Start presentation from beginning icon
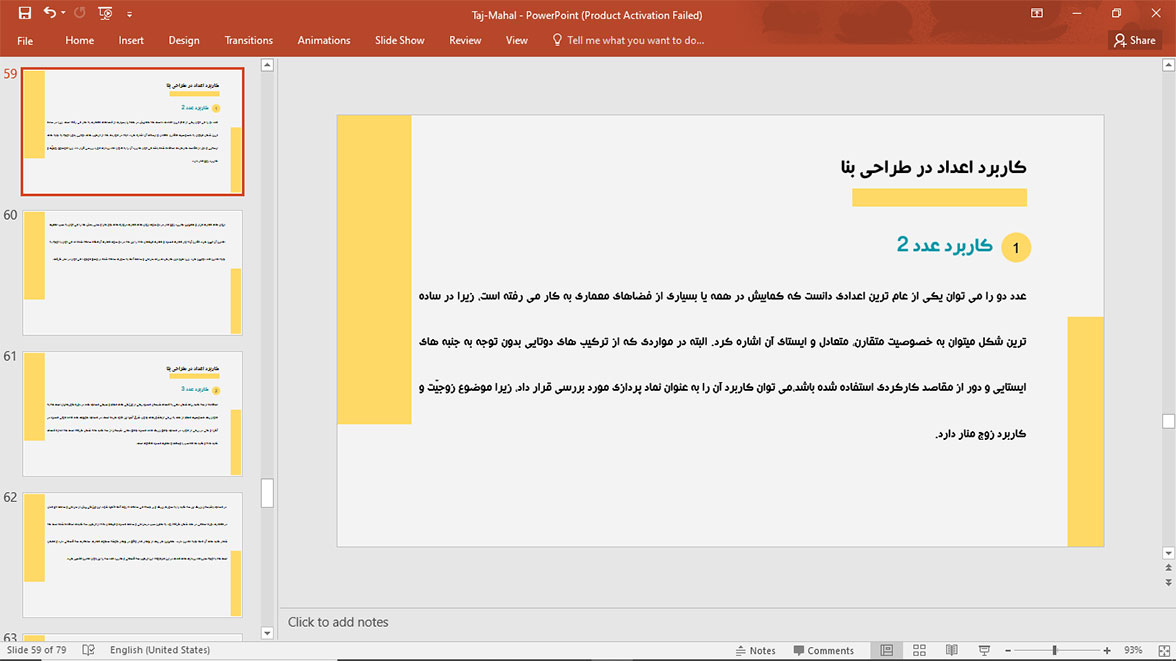The height and width of the screenshot is (661, 1176). pos(105,14)
